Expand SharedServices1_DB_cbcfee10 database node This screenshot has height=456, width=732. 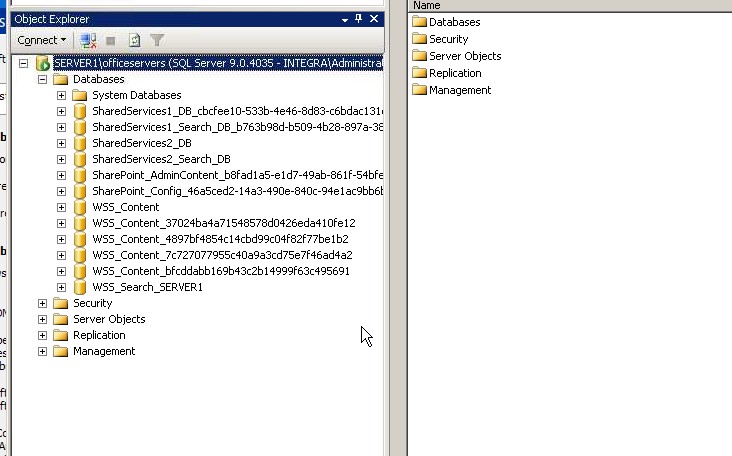pos(61,111)
